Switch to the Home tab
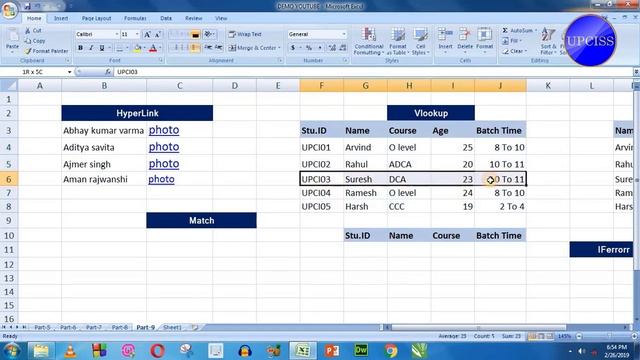This screenshot has width=640, height=360. (34, 18)
